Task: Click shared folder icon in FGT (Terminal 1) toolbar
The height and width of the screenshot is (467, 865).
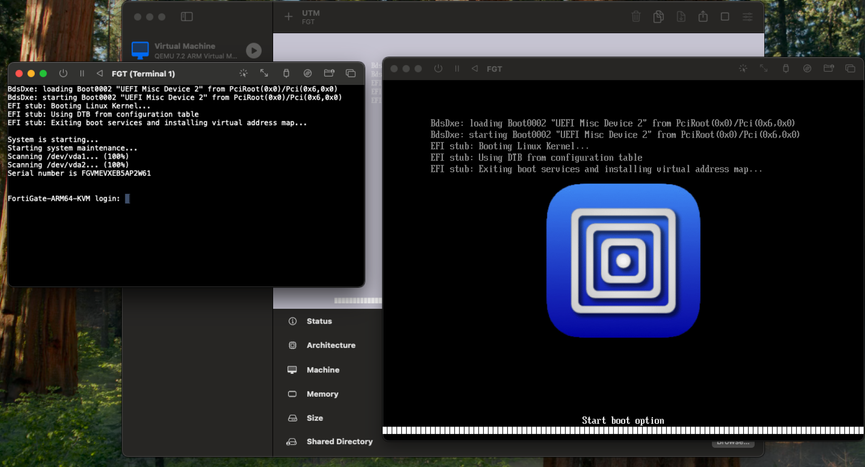Action: [x=329, y=73]
